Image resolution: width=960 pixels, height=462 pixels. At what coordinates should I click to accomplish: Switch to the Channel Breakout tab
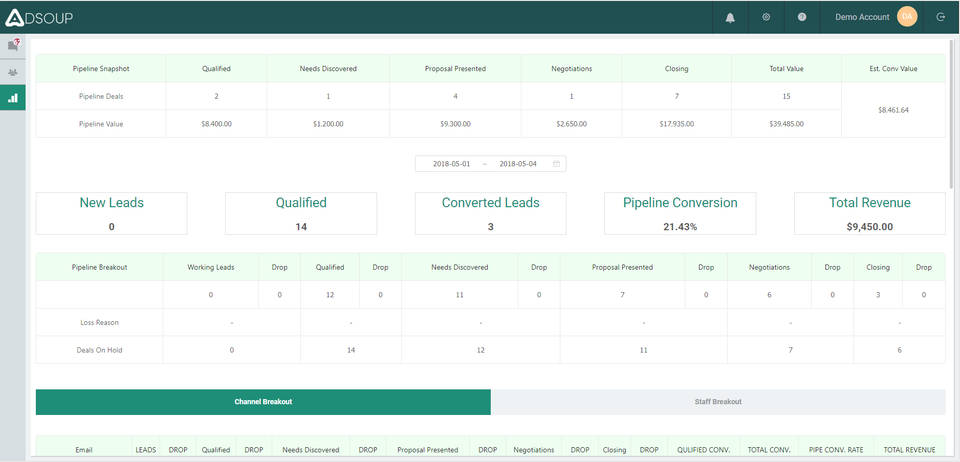pyautogui.click(x=263, y=402)
